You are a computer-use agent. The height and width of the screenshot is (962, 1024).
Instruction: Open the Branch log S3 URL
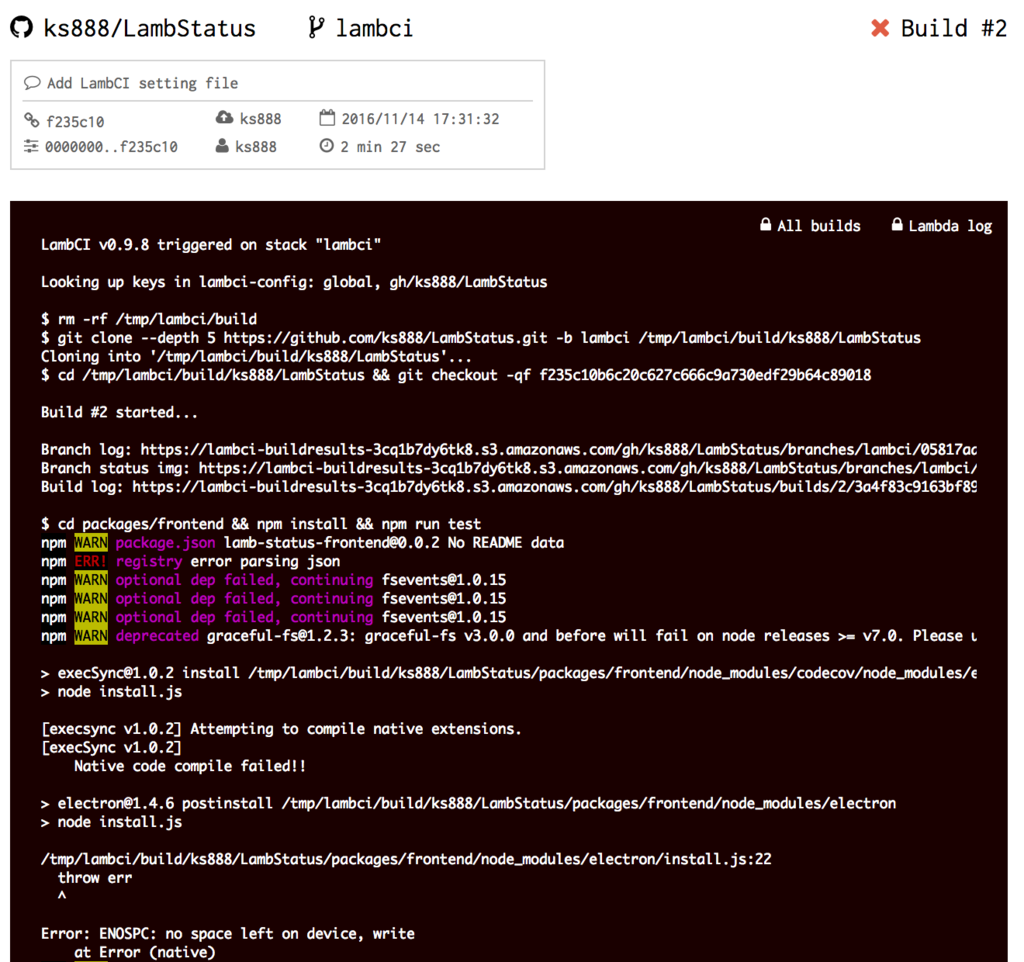click(558, 450)
